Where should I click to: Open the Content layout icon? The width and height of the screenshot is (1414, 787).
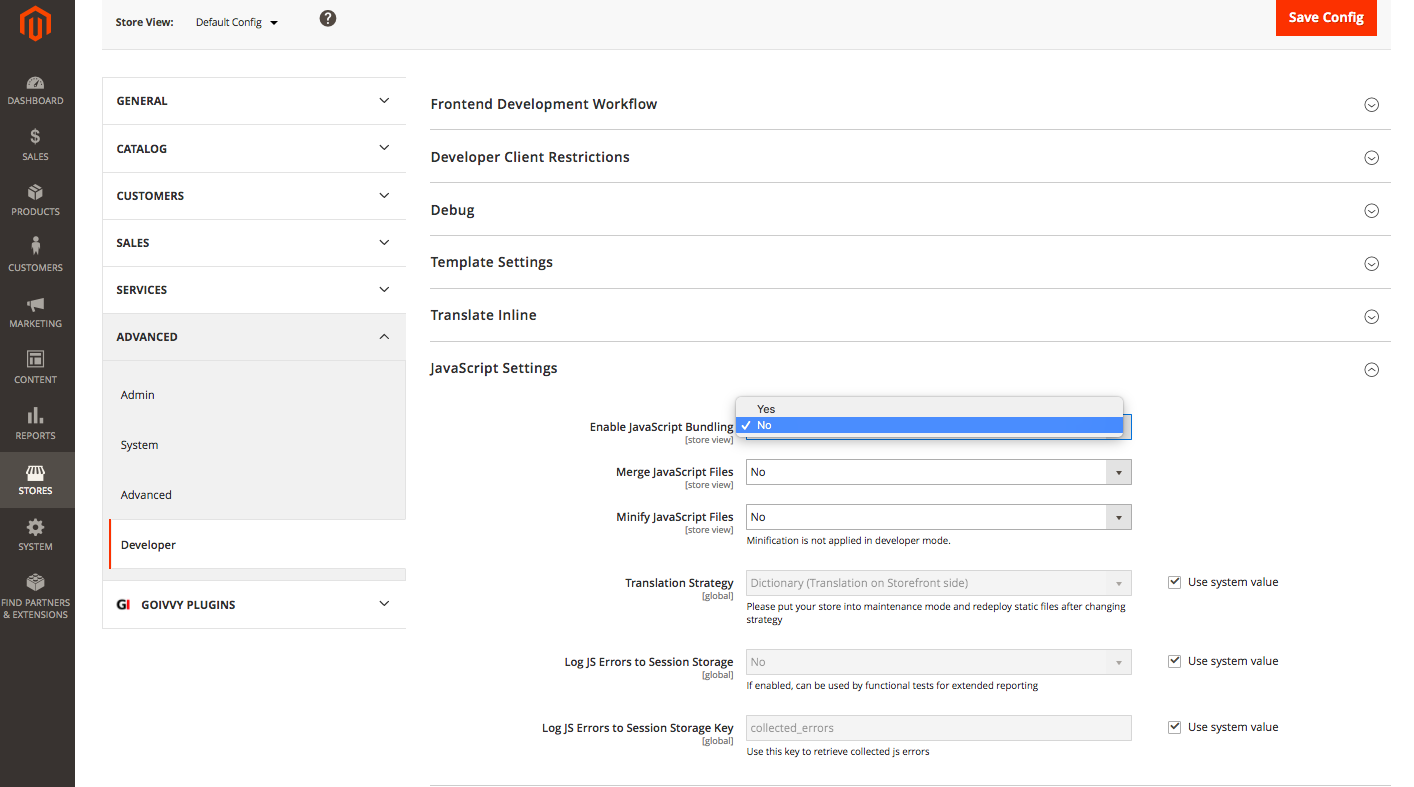pyautogui.click(x=36, y=360)
